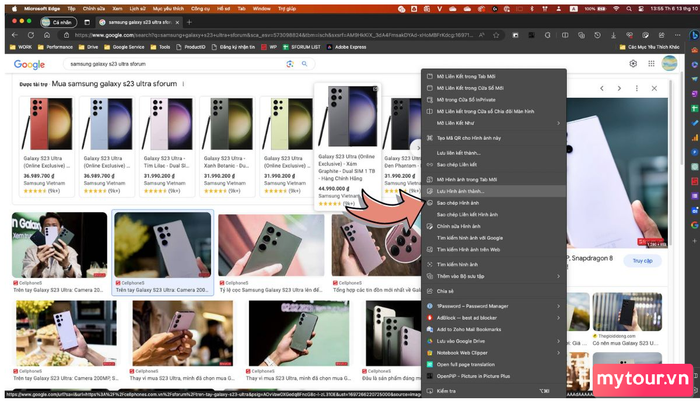Reload the page with the refresh icon

coord(31,35)
